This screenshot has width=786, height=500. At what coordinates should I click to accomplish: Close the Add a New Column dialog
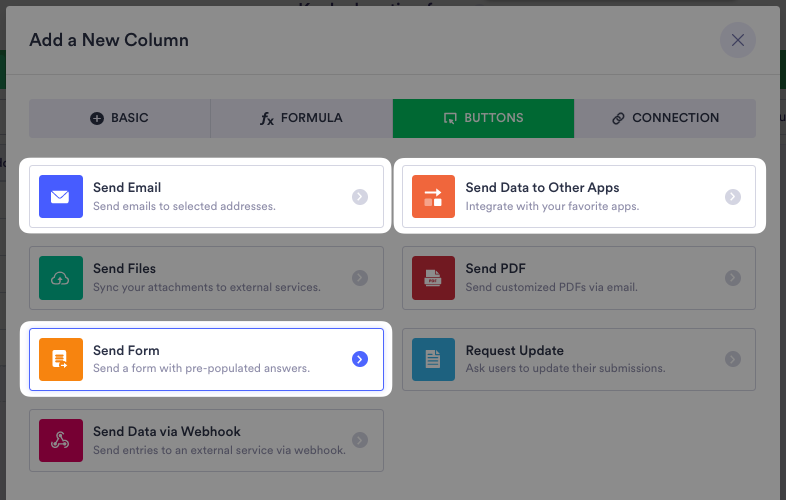tap(738, 40)
